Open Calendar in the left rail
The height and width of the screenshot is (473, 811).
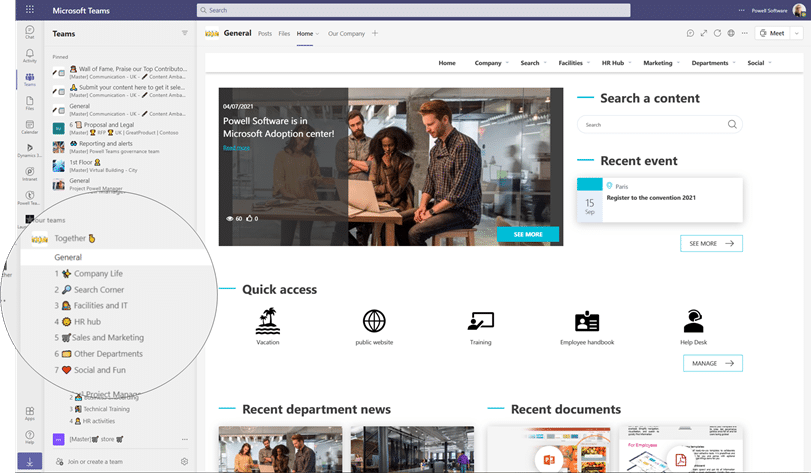(29, 127)
